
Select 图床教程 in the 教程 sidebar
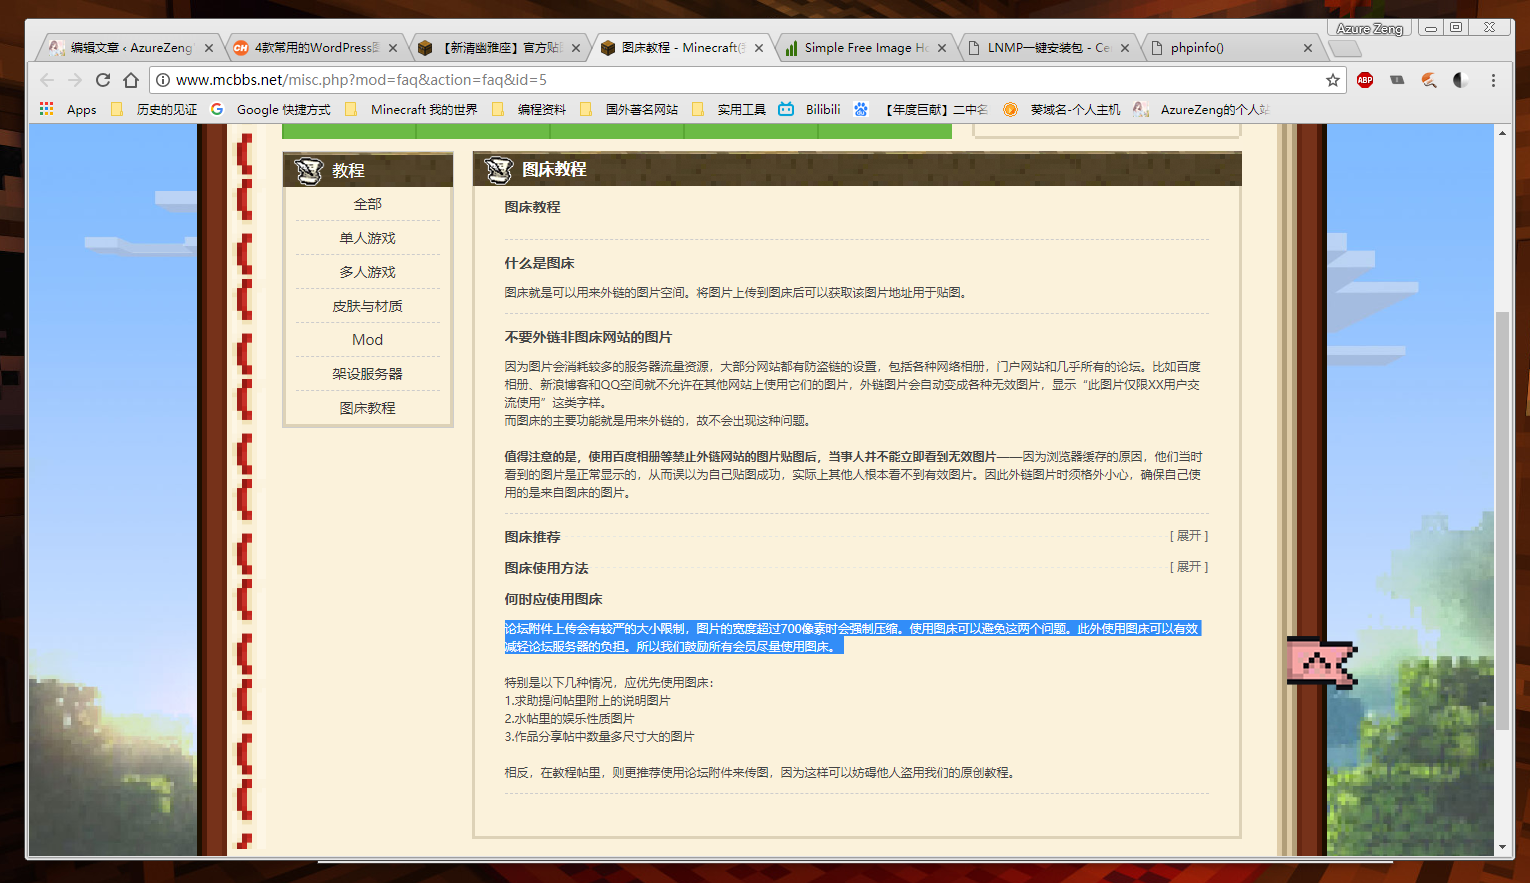pos(368,408)
